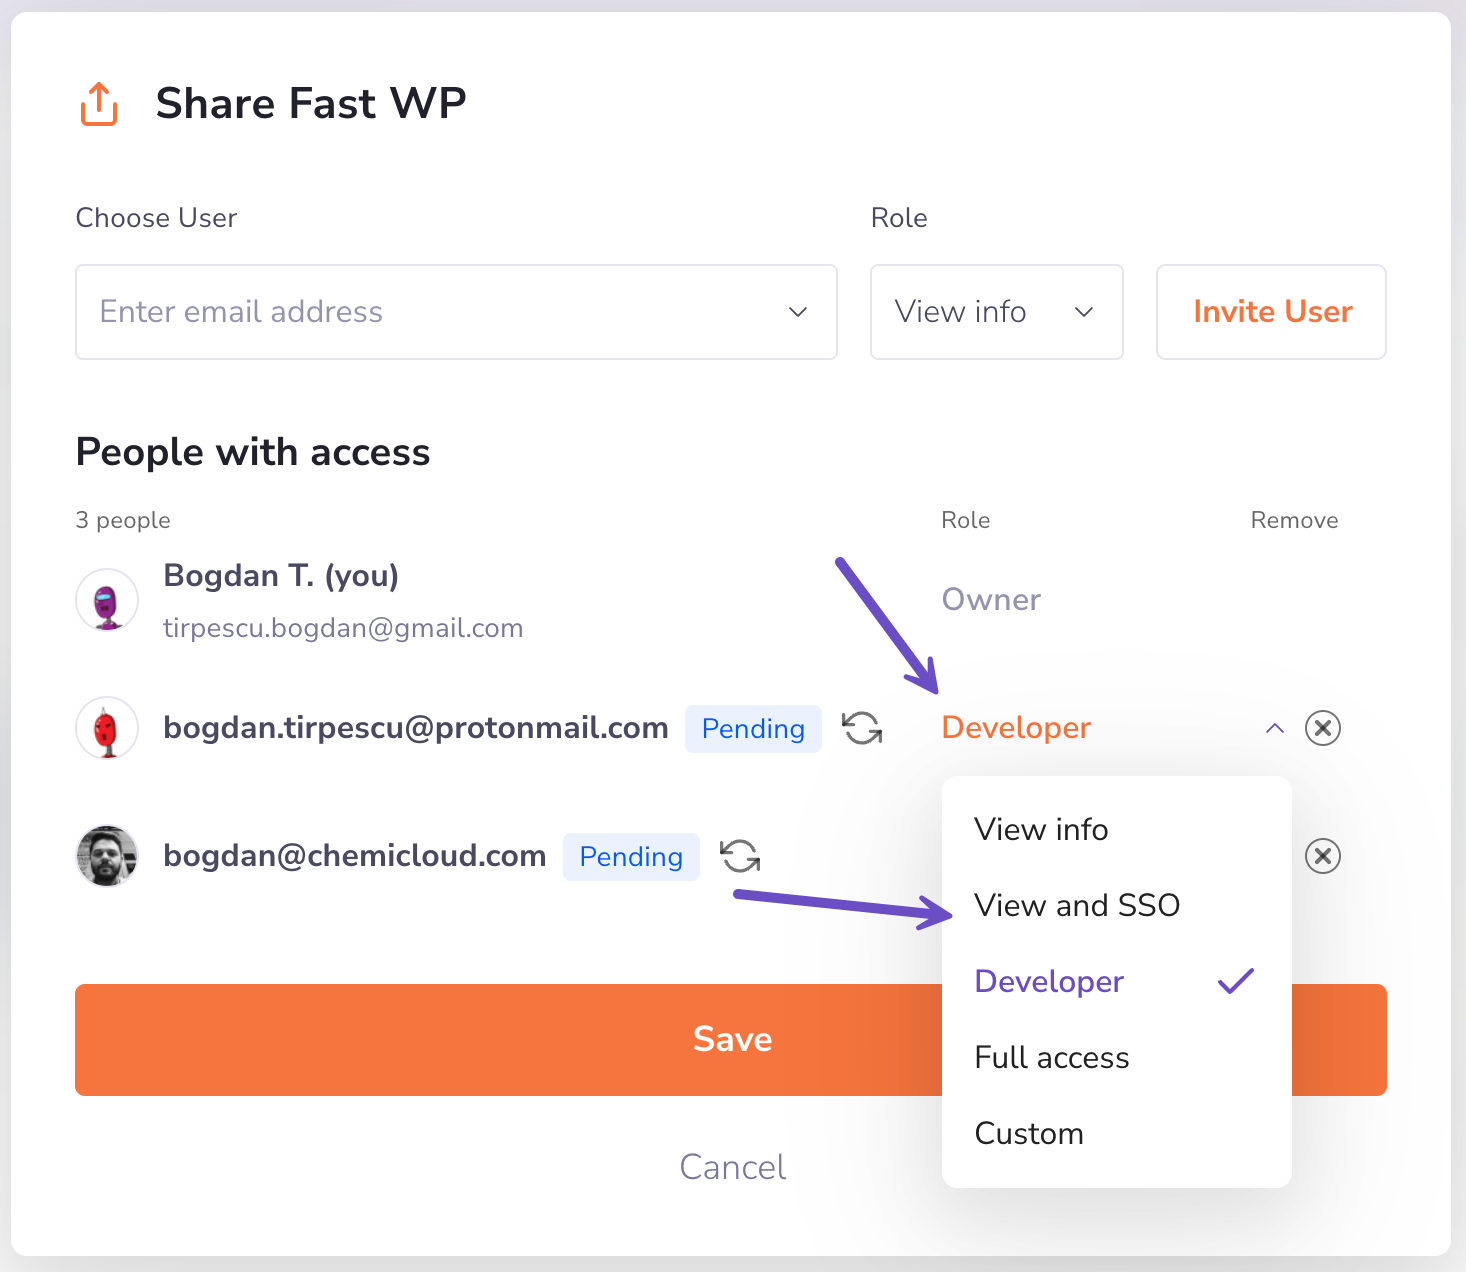The height and width of the screenshot is (1272, 1466).
Task: Choose View and SSO role option
Action: click(x=1077, y=905)
